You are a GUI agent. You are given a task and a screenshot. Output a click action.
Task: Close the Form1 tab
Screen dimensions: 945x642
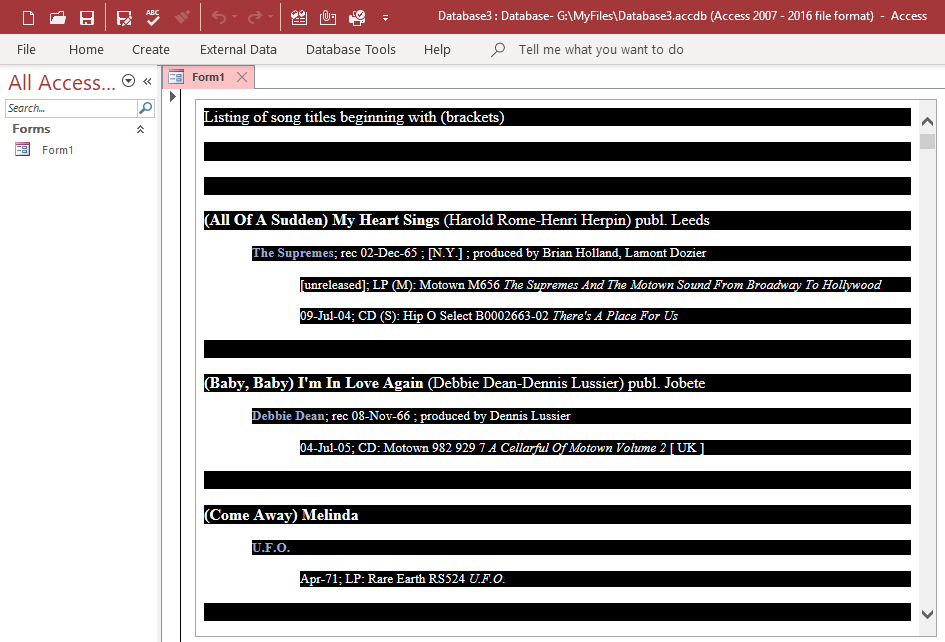pos(242,77)
